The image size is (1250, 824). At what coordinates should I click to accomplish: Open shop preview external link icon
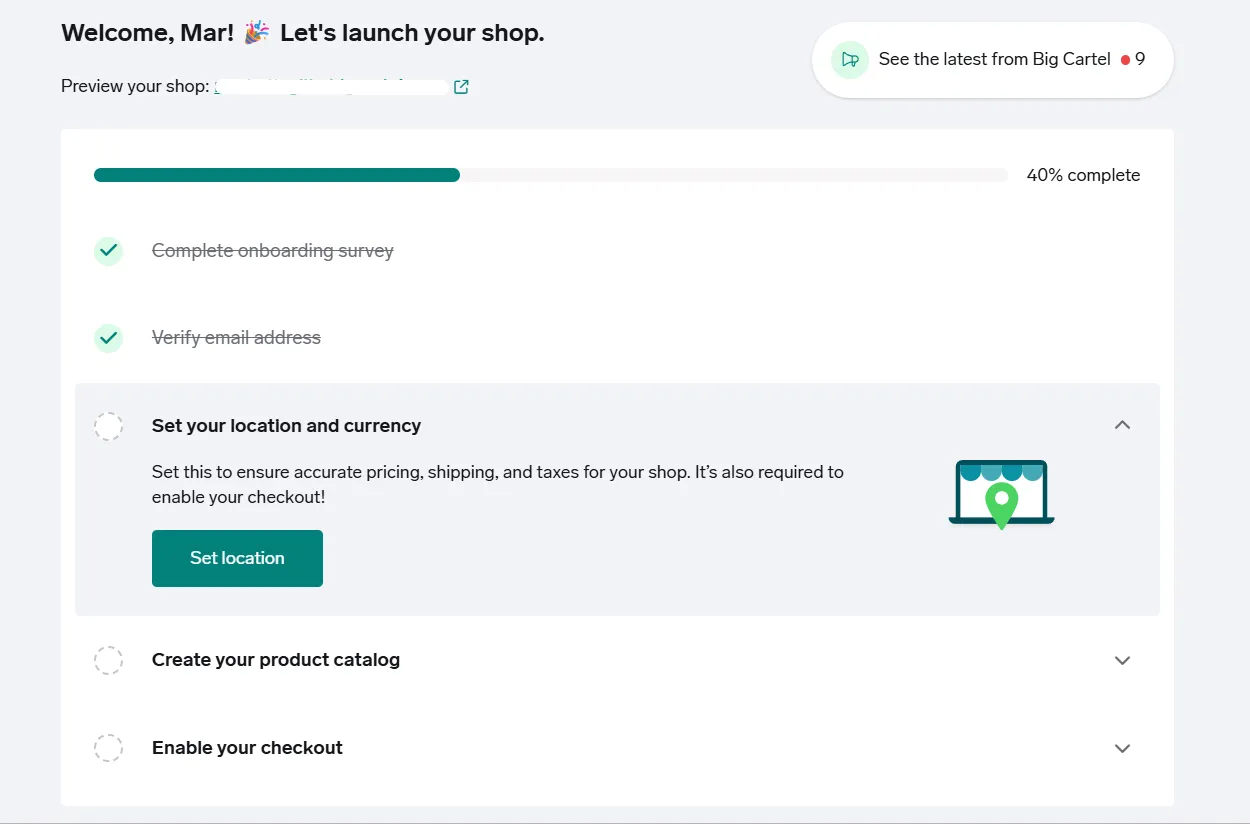point(461,87)
